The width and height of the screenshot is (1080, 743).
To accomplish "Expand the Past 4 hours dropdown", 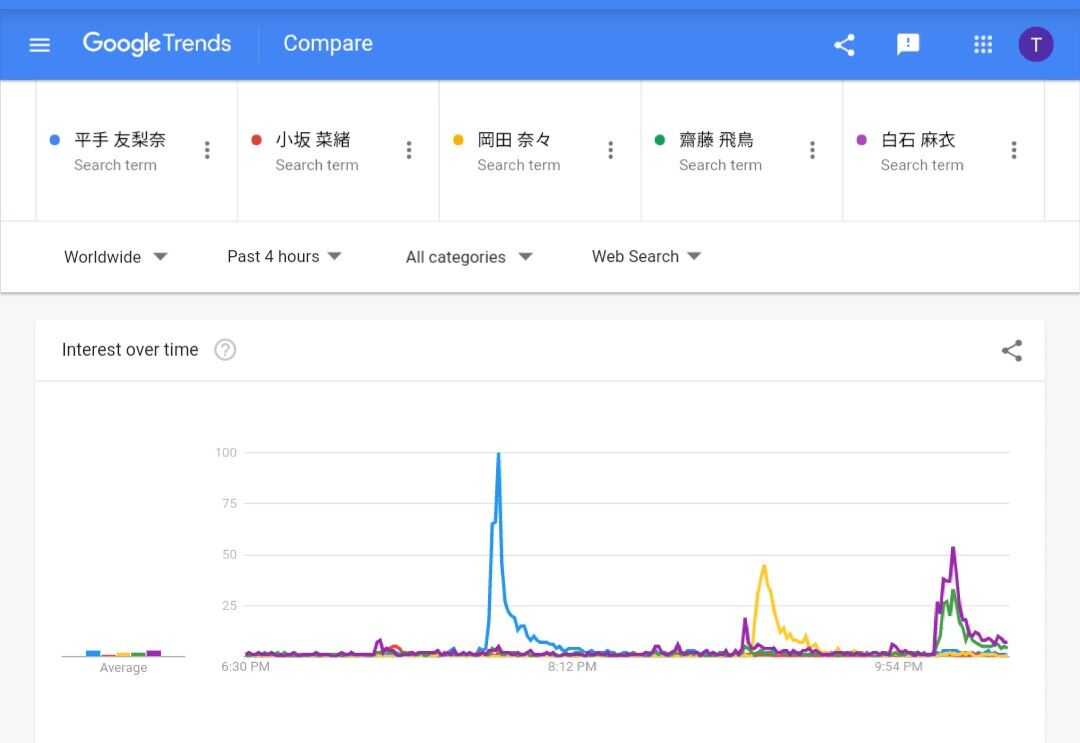I will pyautogui.click(x=284, y=256).
